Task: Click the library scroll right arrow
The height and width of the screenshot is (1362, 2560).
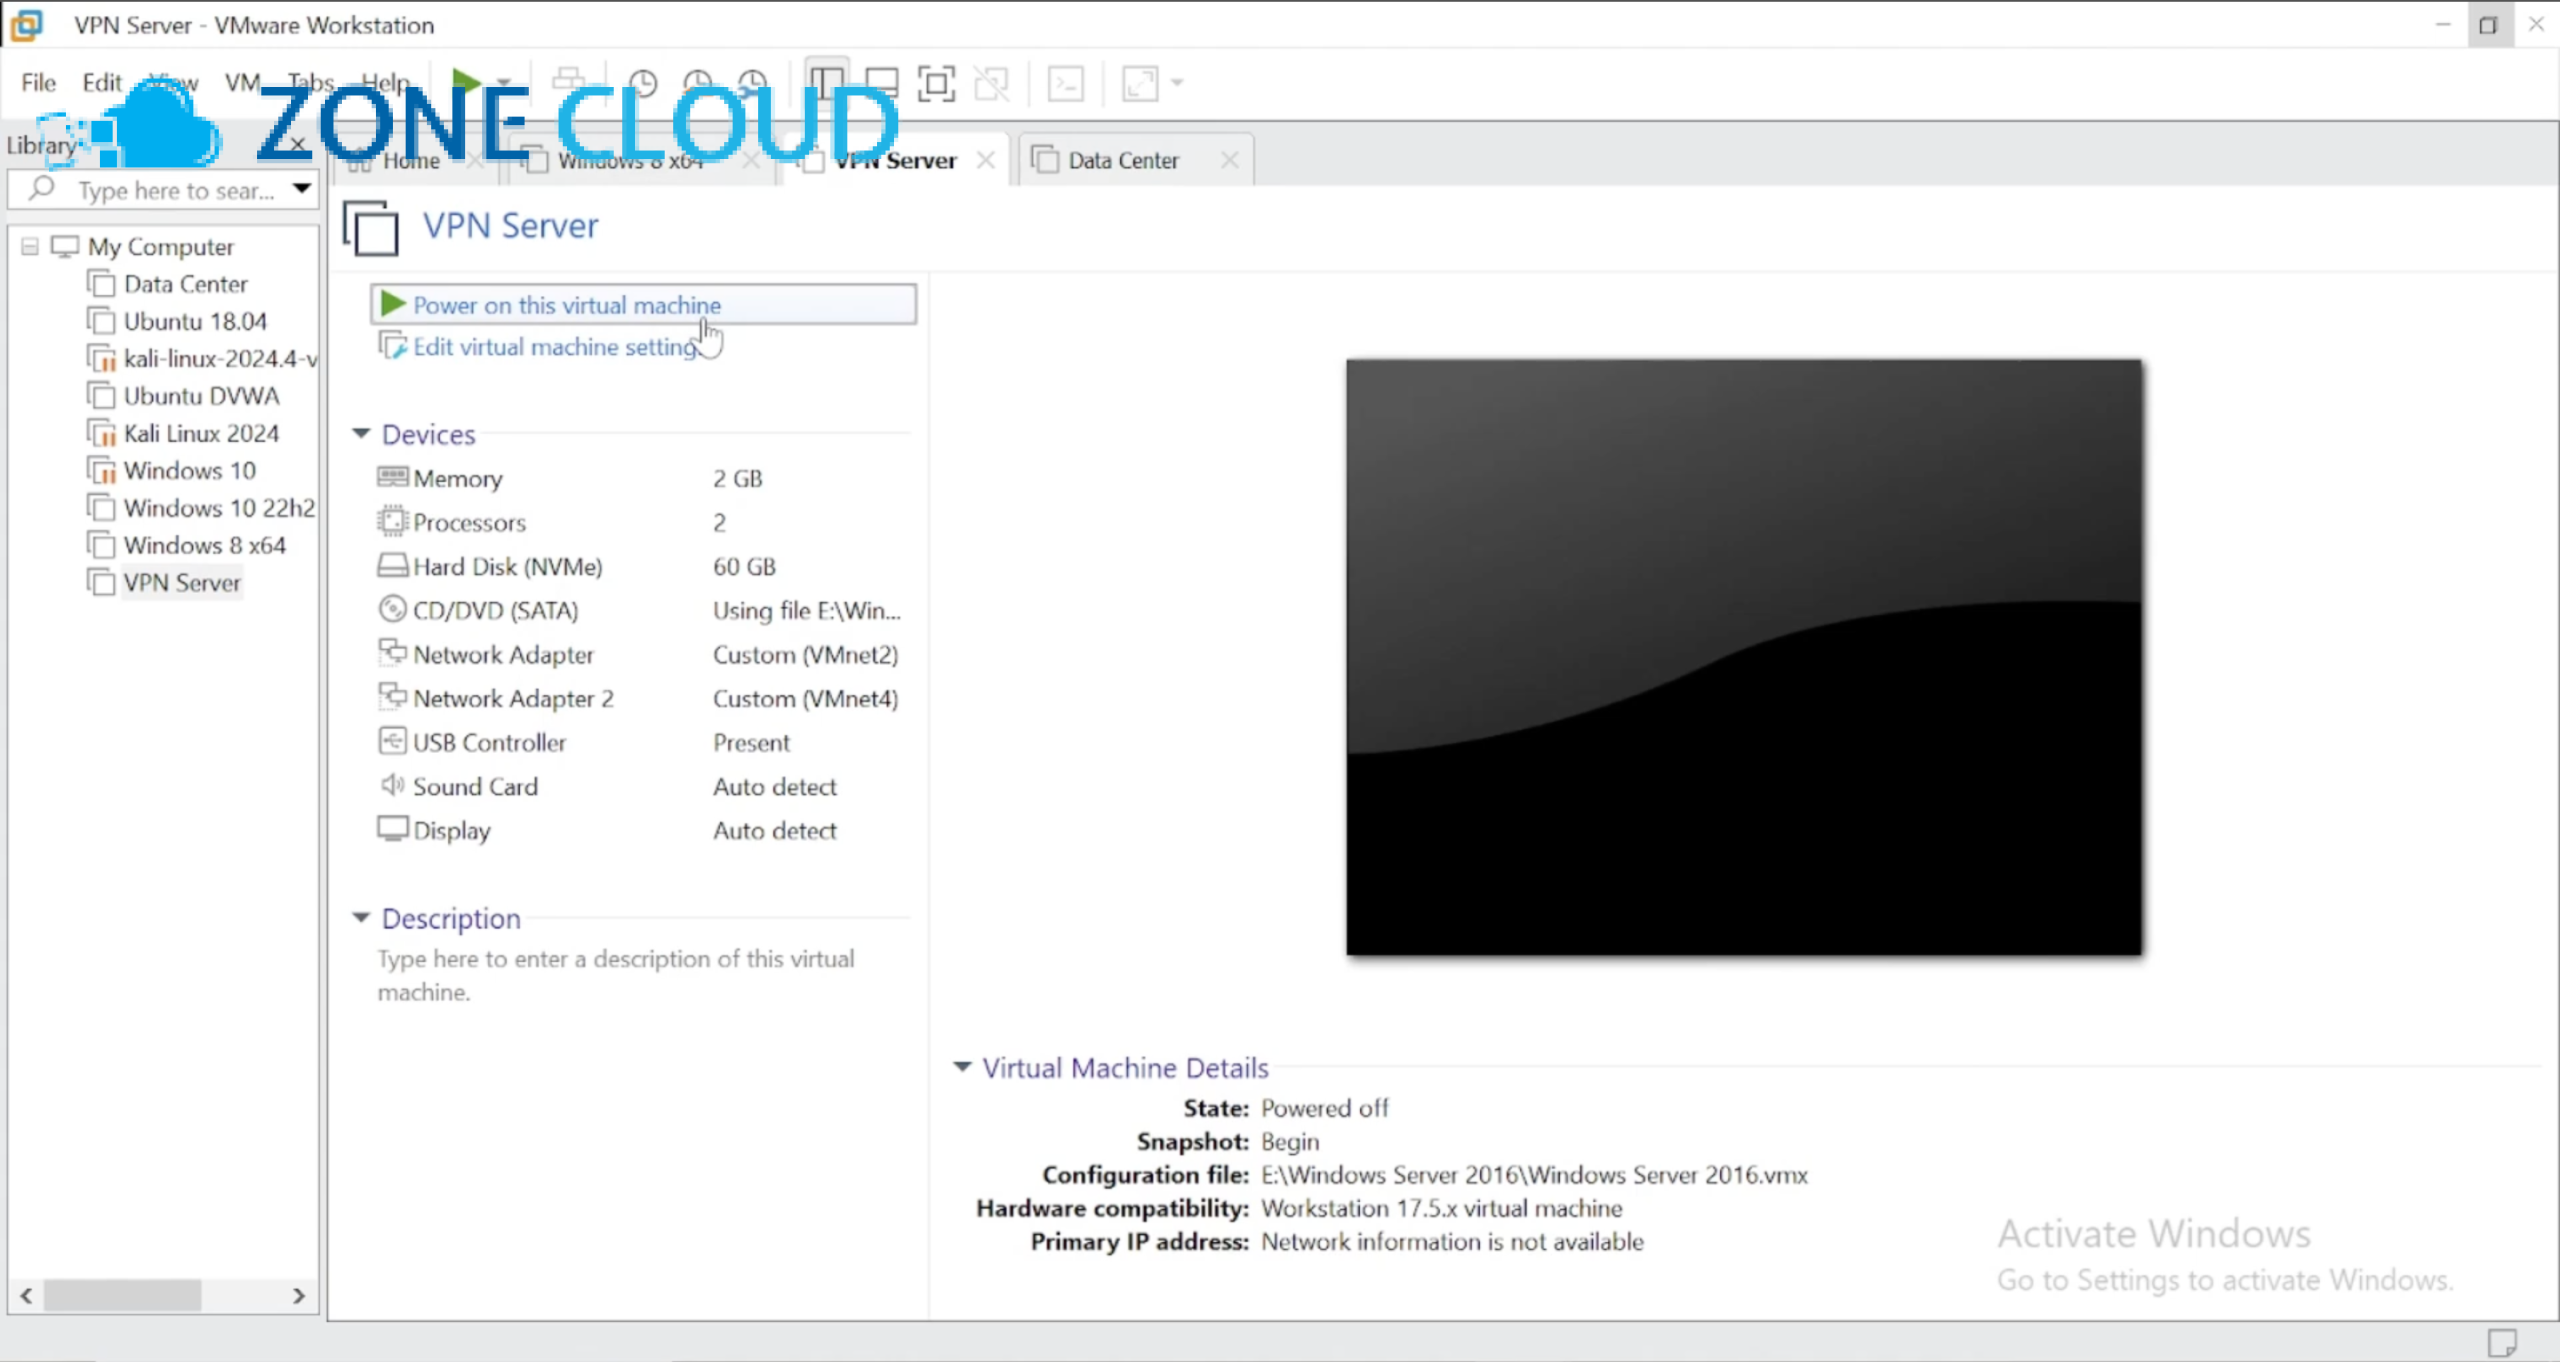Action: click(x=299, y=1296)
